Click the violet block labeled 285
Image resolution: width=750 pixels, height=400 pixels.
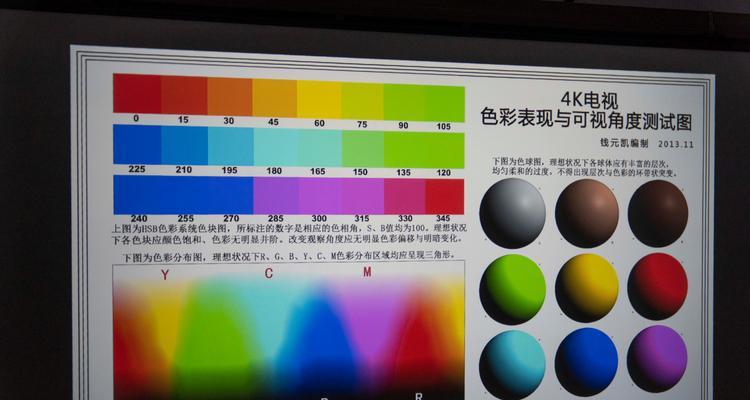[276, 196]
